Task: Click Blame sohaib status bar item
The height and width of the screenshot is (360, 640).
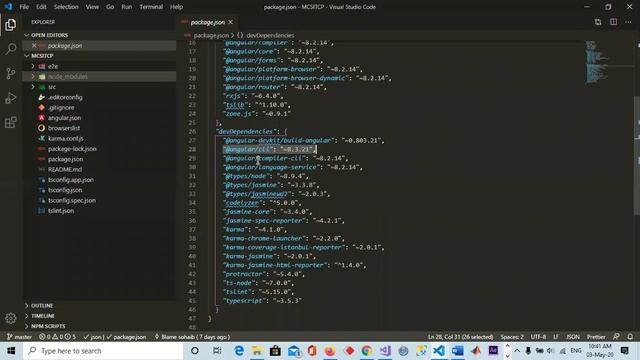Action: pos(192,337)
